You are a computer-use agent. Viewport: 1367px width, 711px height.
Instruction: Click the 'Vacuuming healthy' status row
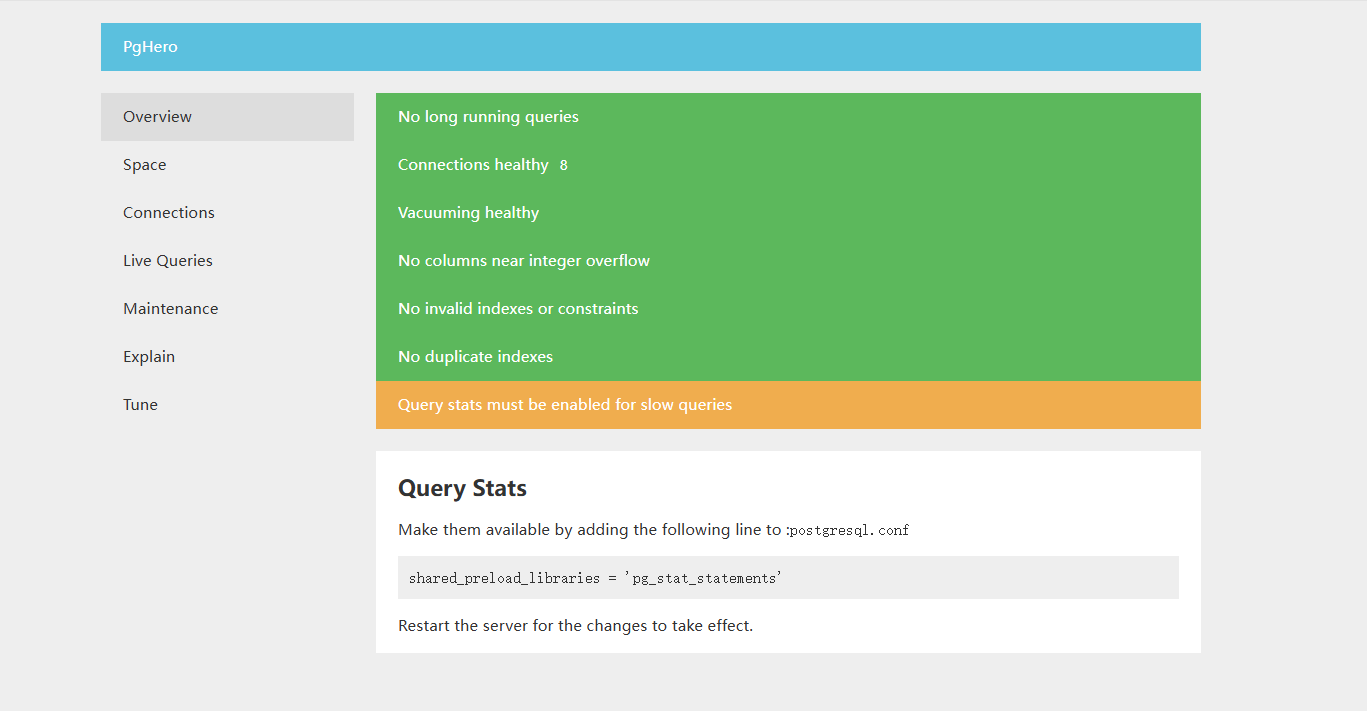pyautogui.click(x=788, y=213)
